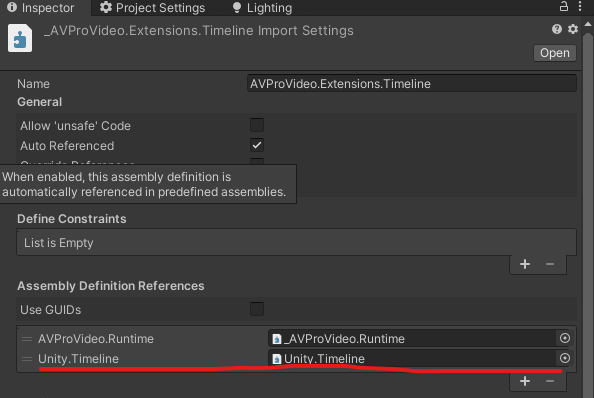The height and width of the screenshot is (398, 594).
Task: Open the import settings gear menu
Action: tap(573, 29)
